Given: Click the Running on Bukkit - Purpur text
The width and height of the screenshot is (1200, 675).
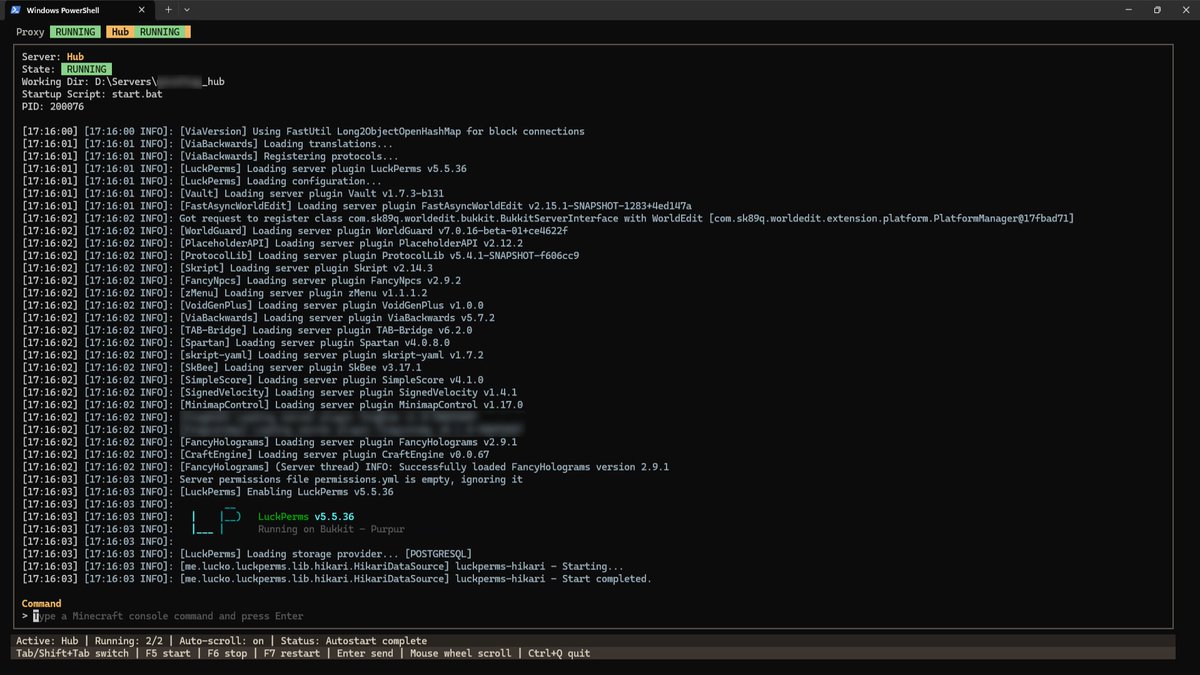Looking at the screenshot, I should click(331, 529).
